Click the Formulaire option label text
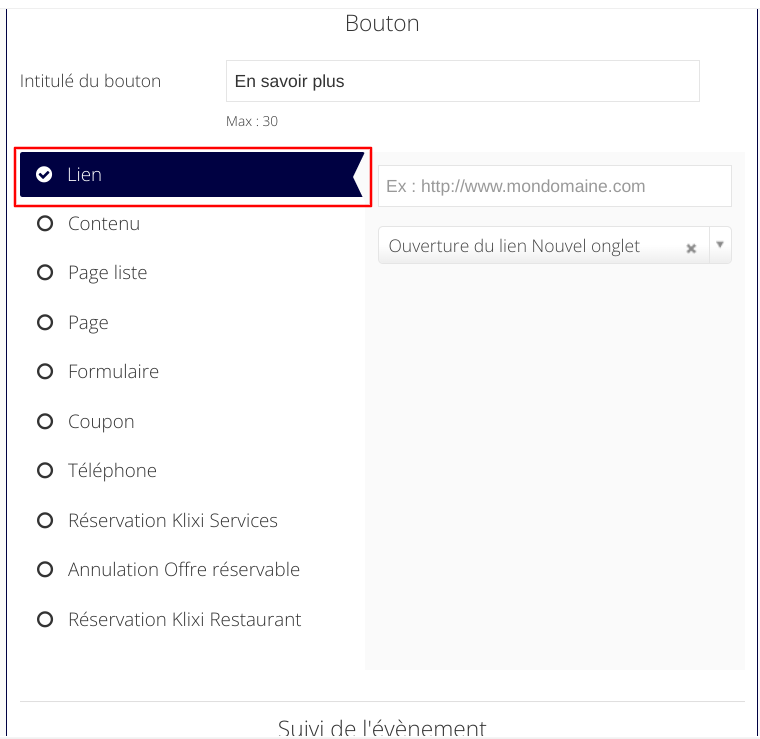 [113, 372]
